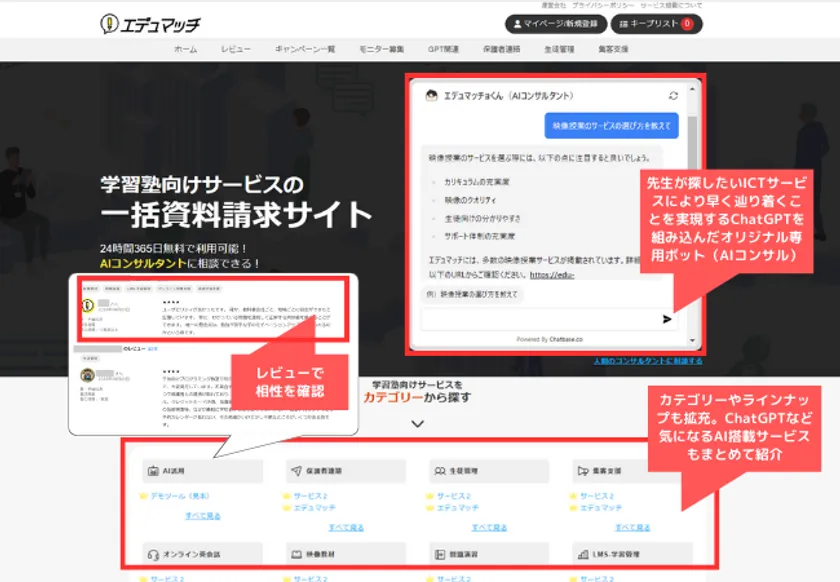Screen dimensions: 840x582
Task: Select 生徒管理 in top navigation bar
Action: (559, 49)
